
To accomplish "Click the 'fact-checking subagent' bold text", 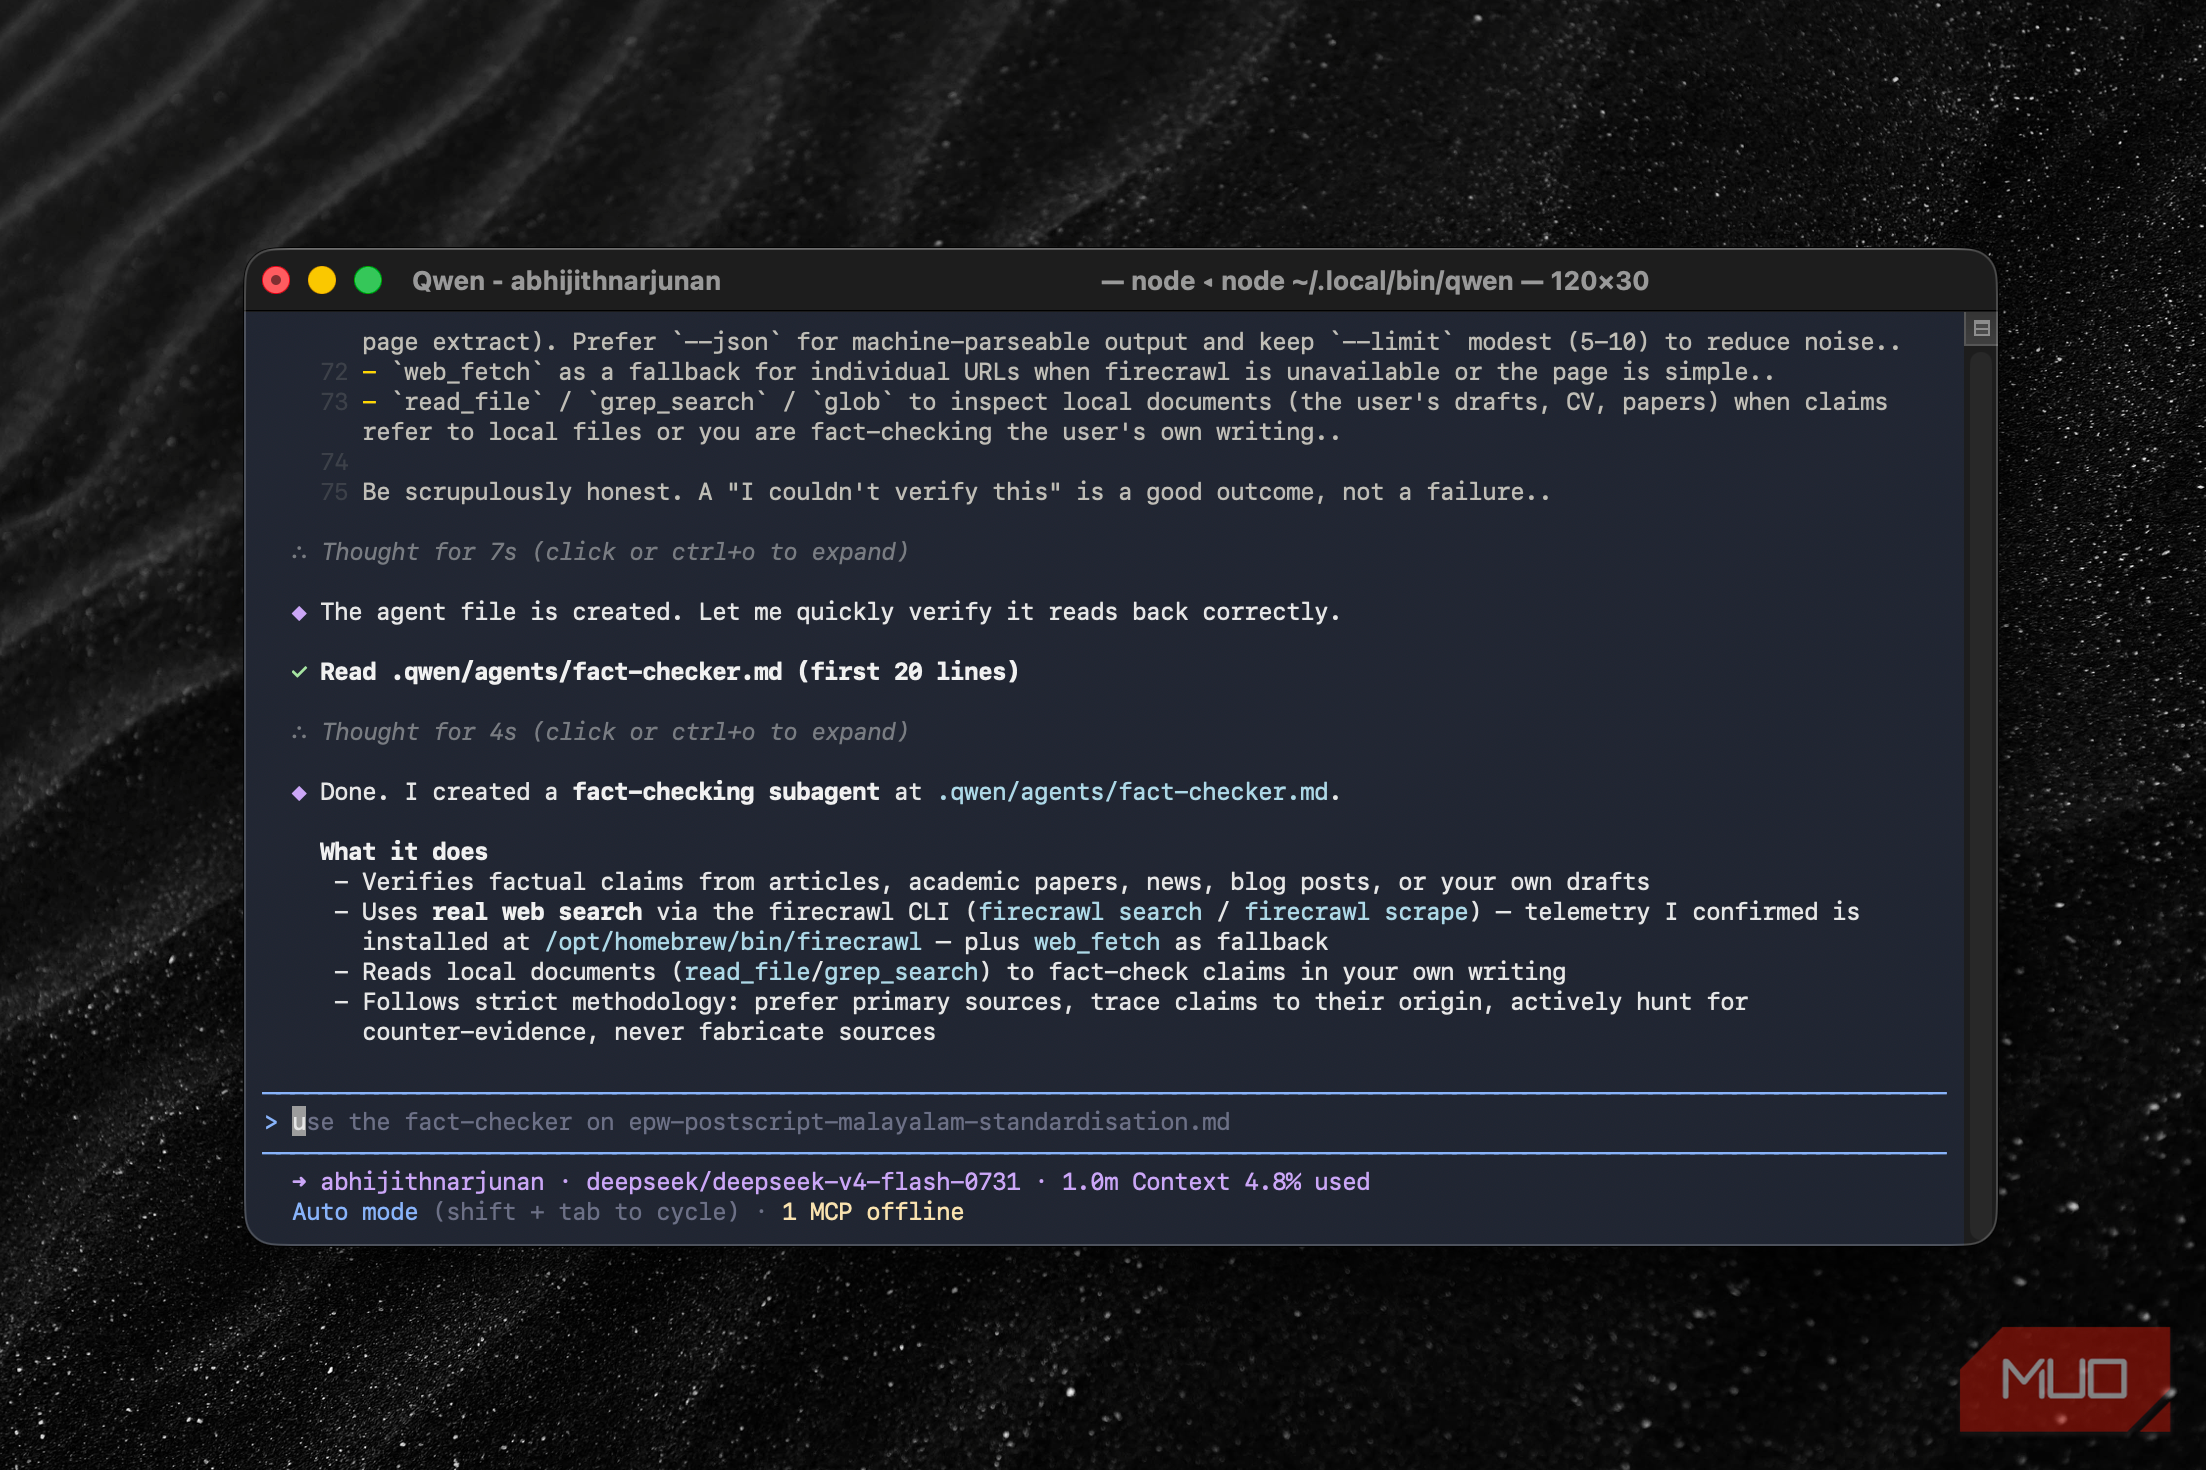I will pos(726,792).
